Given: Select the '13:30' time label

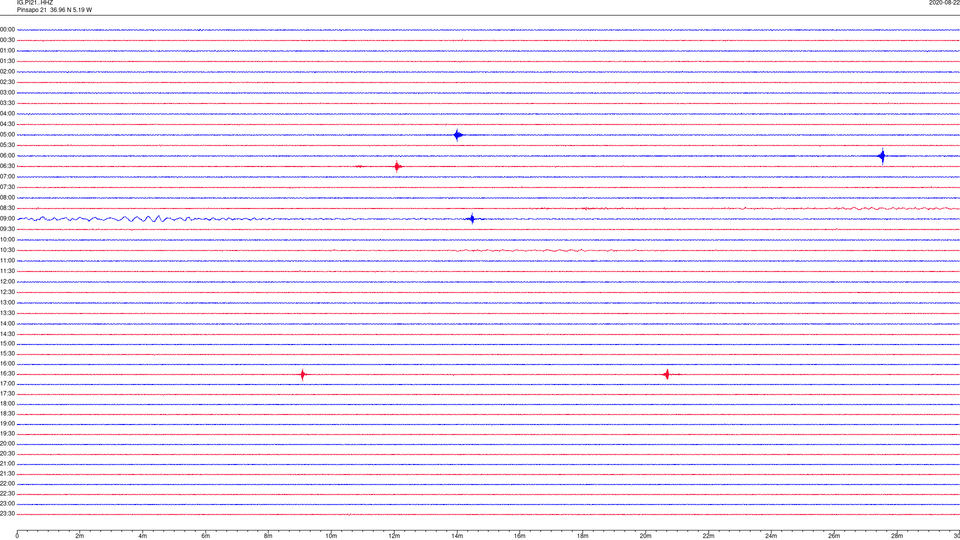Looking at the screenshot, I should click(x=7, y=313).
